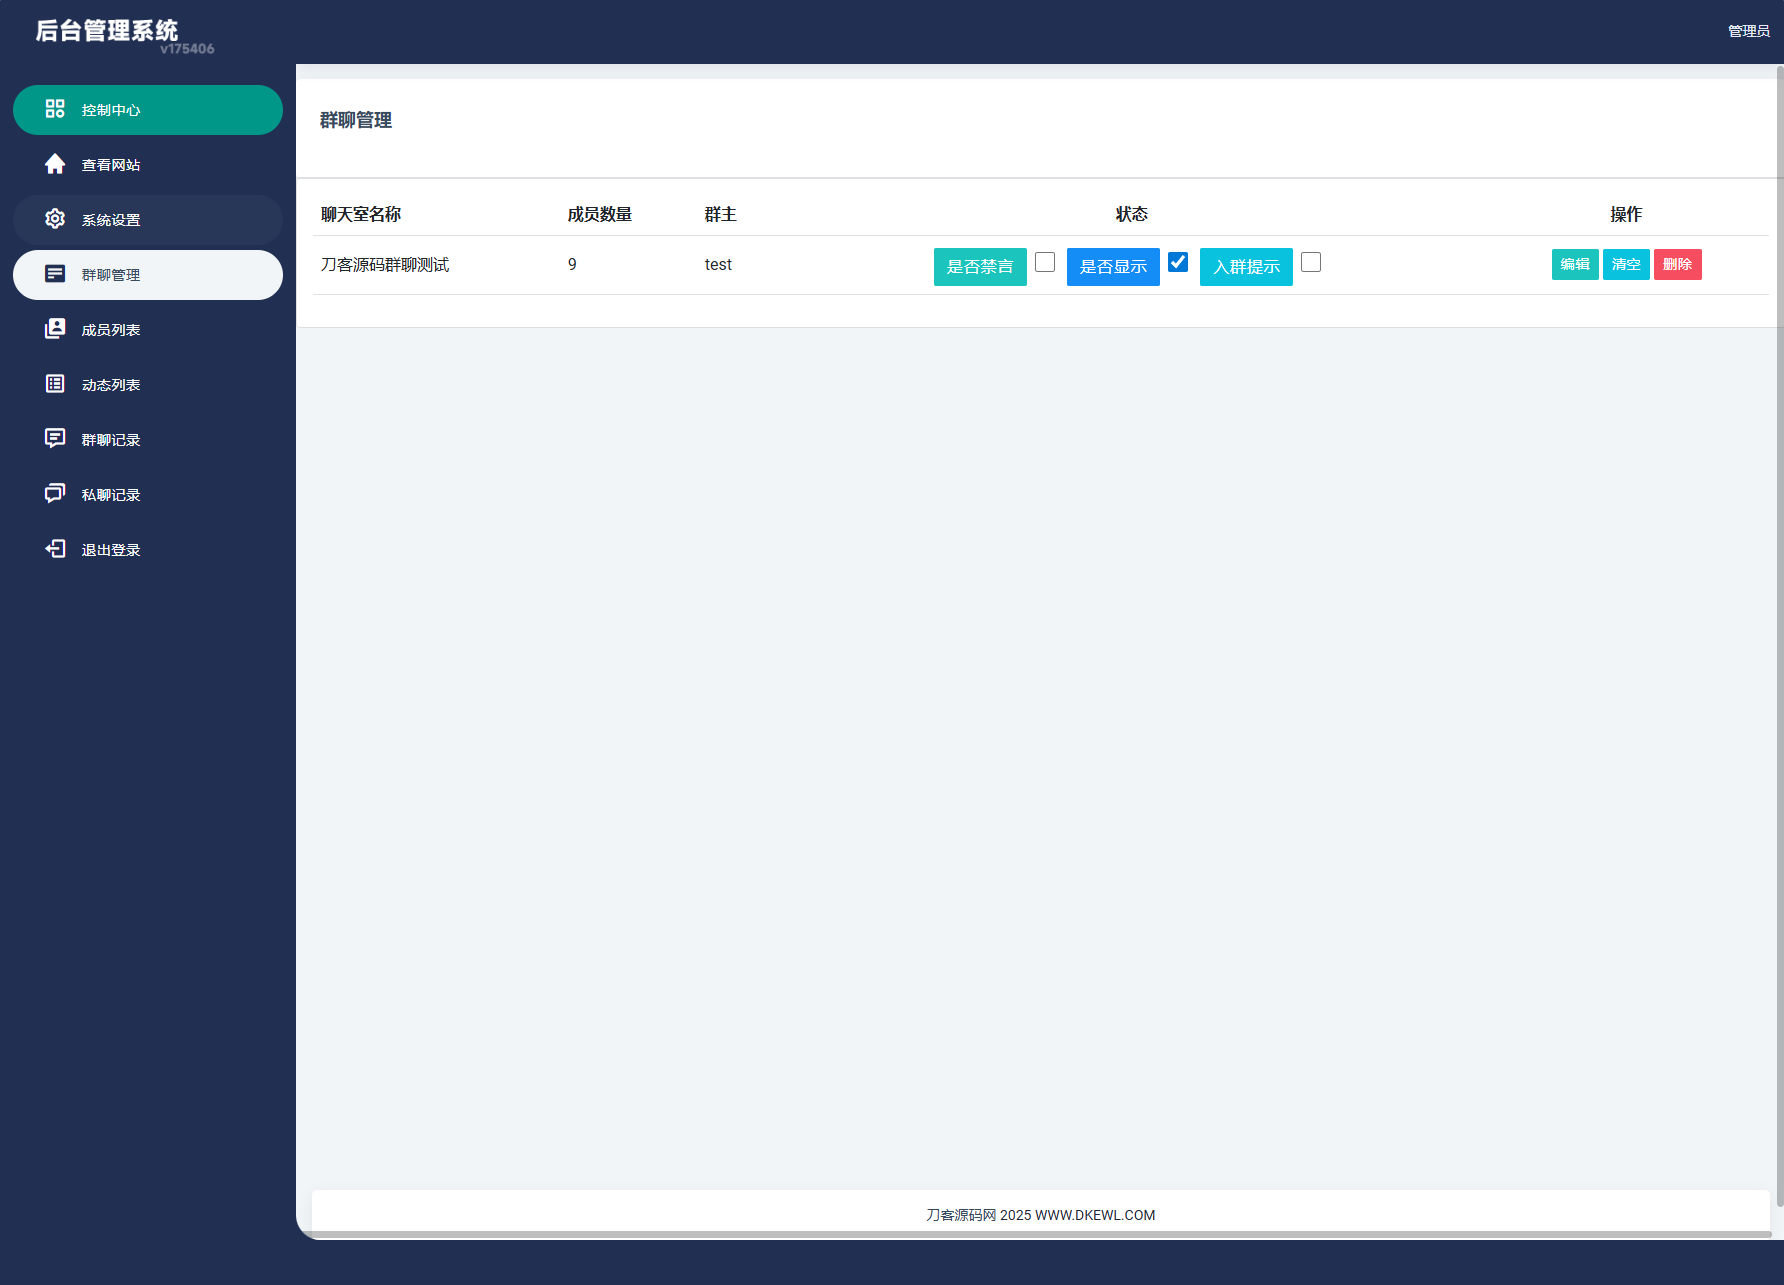The image size is (1784, 1285).
Task: Click the gear icon for 系统设置
Action: click(x=55, y=219)
